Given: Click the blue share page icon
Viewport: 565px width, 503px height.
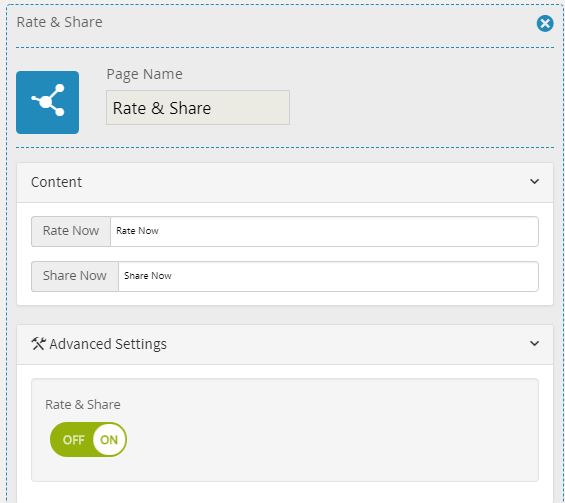Looking at the screenshot, I should [47, 102].
